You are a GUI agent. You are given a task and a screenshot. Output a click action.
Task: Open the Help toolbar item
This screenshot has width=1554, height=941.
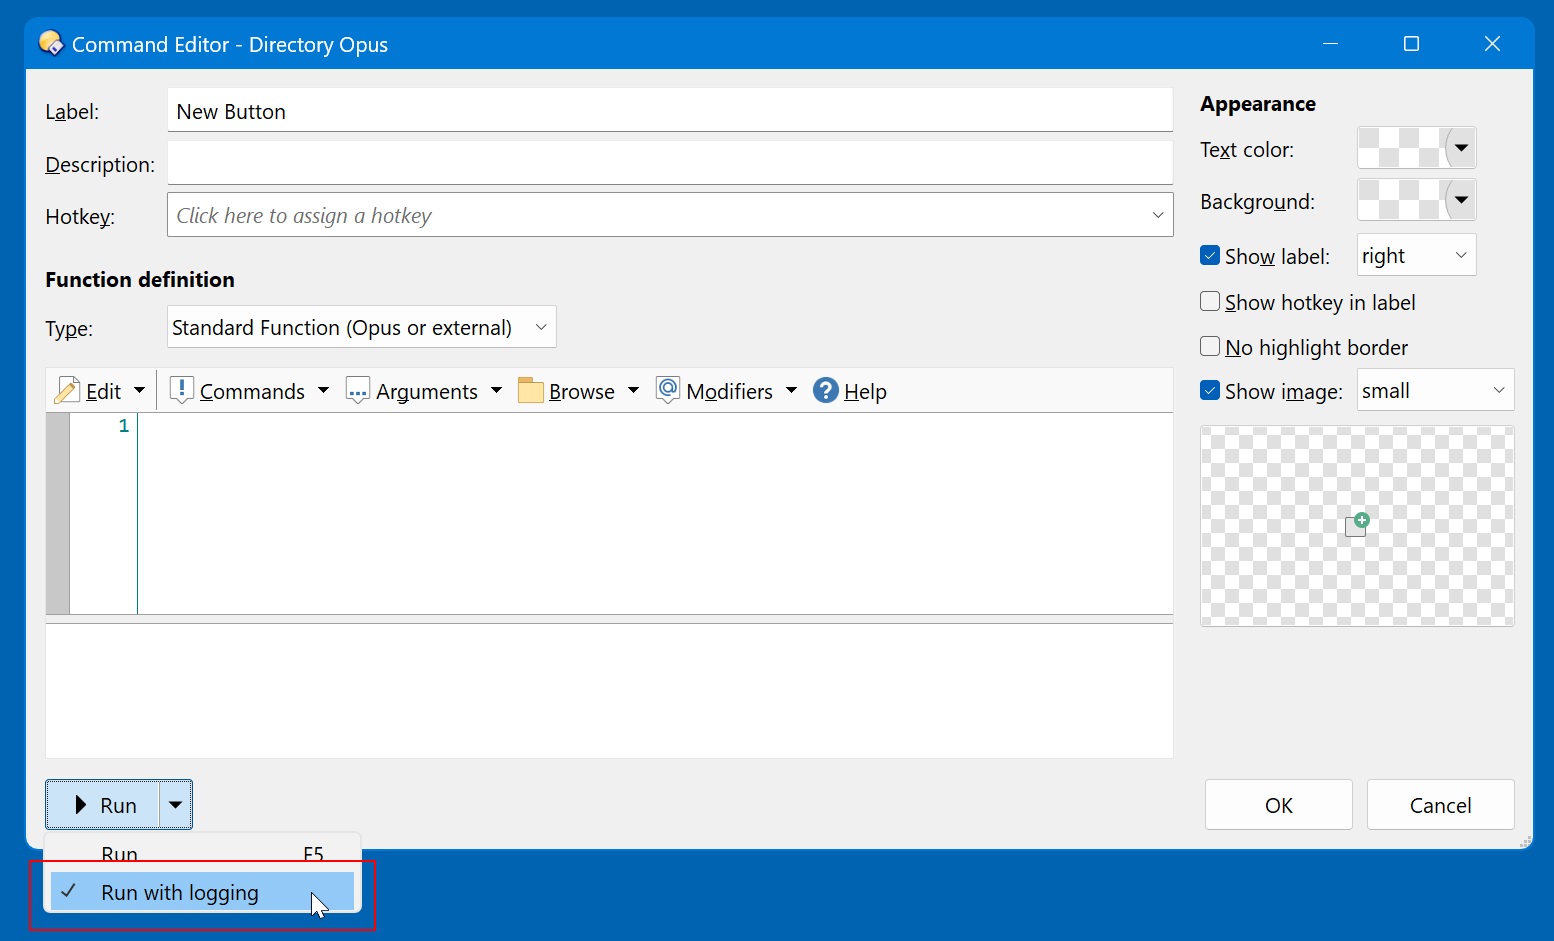850,391
